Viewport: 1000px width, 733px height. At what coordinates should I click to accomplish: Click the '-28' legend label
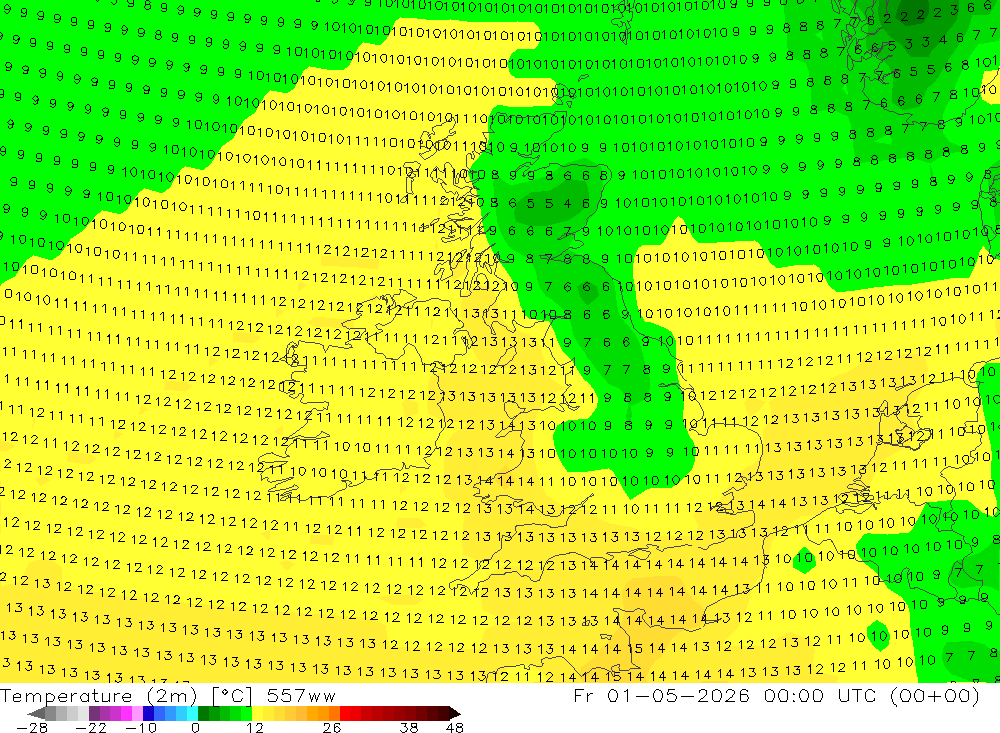(32, 727)
